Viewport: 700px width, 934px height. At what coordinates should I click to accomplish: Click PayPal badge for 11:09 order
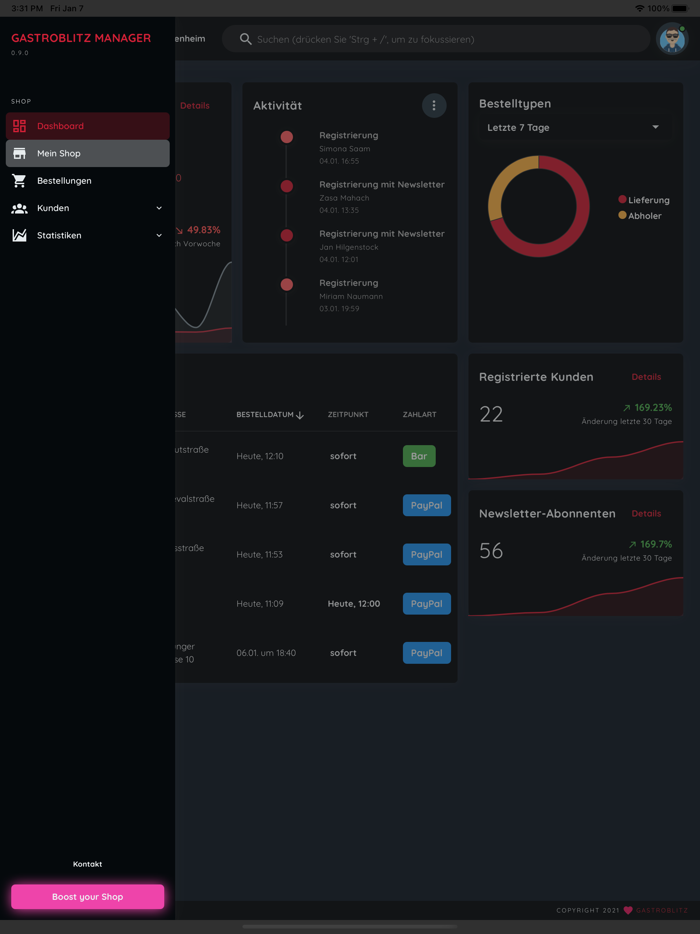(427, 603)
